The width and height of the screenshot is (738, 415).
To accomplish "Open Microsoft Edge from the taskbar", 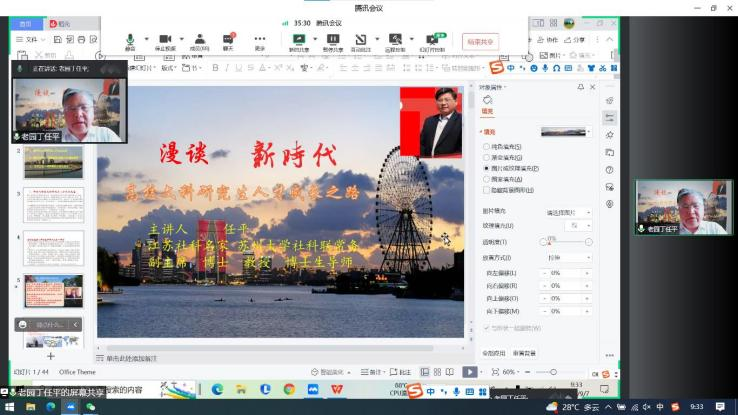I will pyautogui.click(x=217, y=389).
